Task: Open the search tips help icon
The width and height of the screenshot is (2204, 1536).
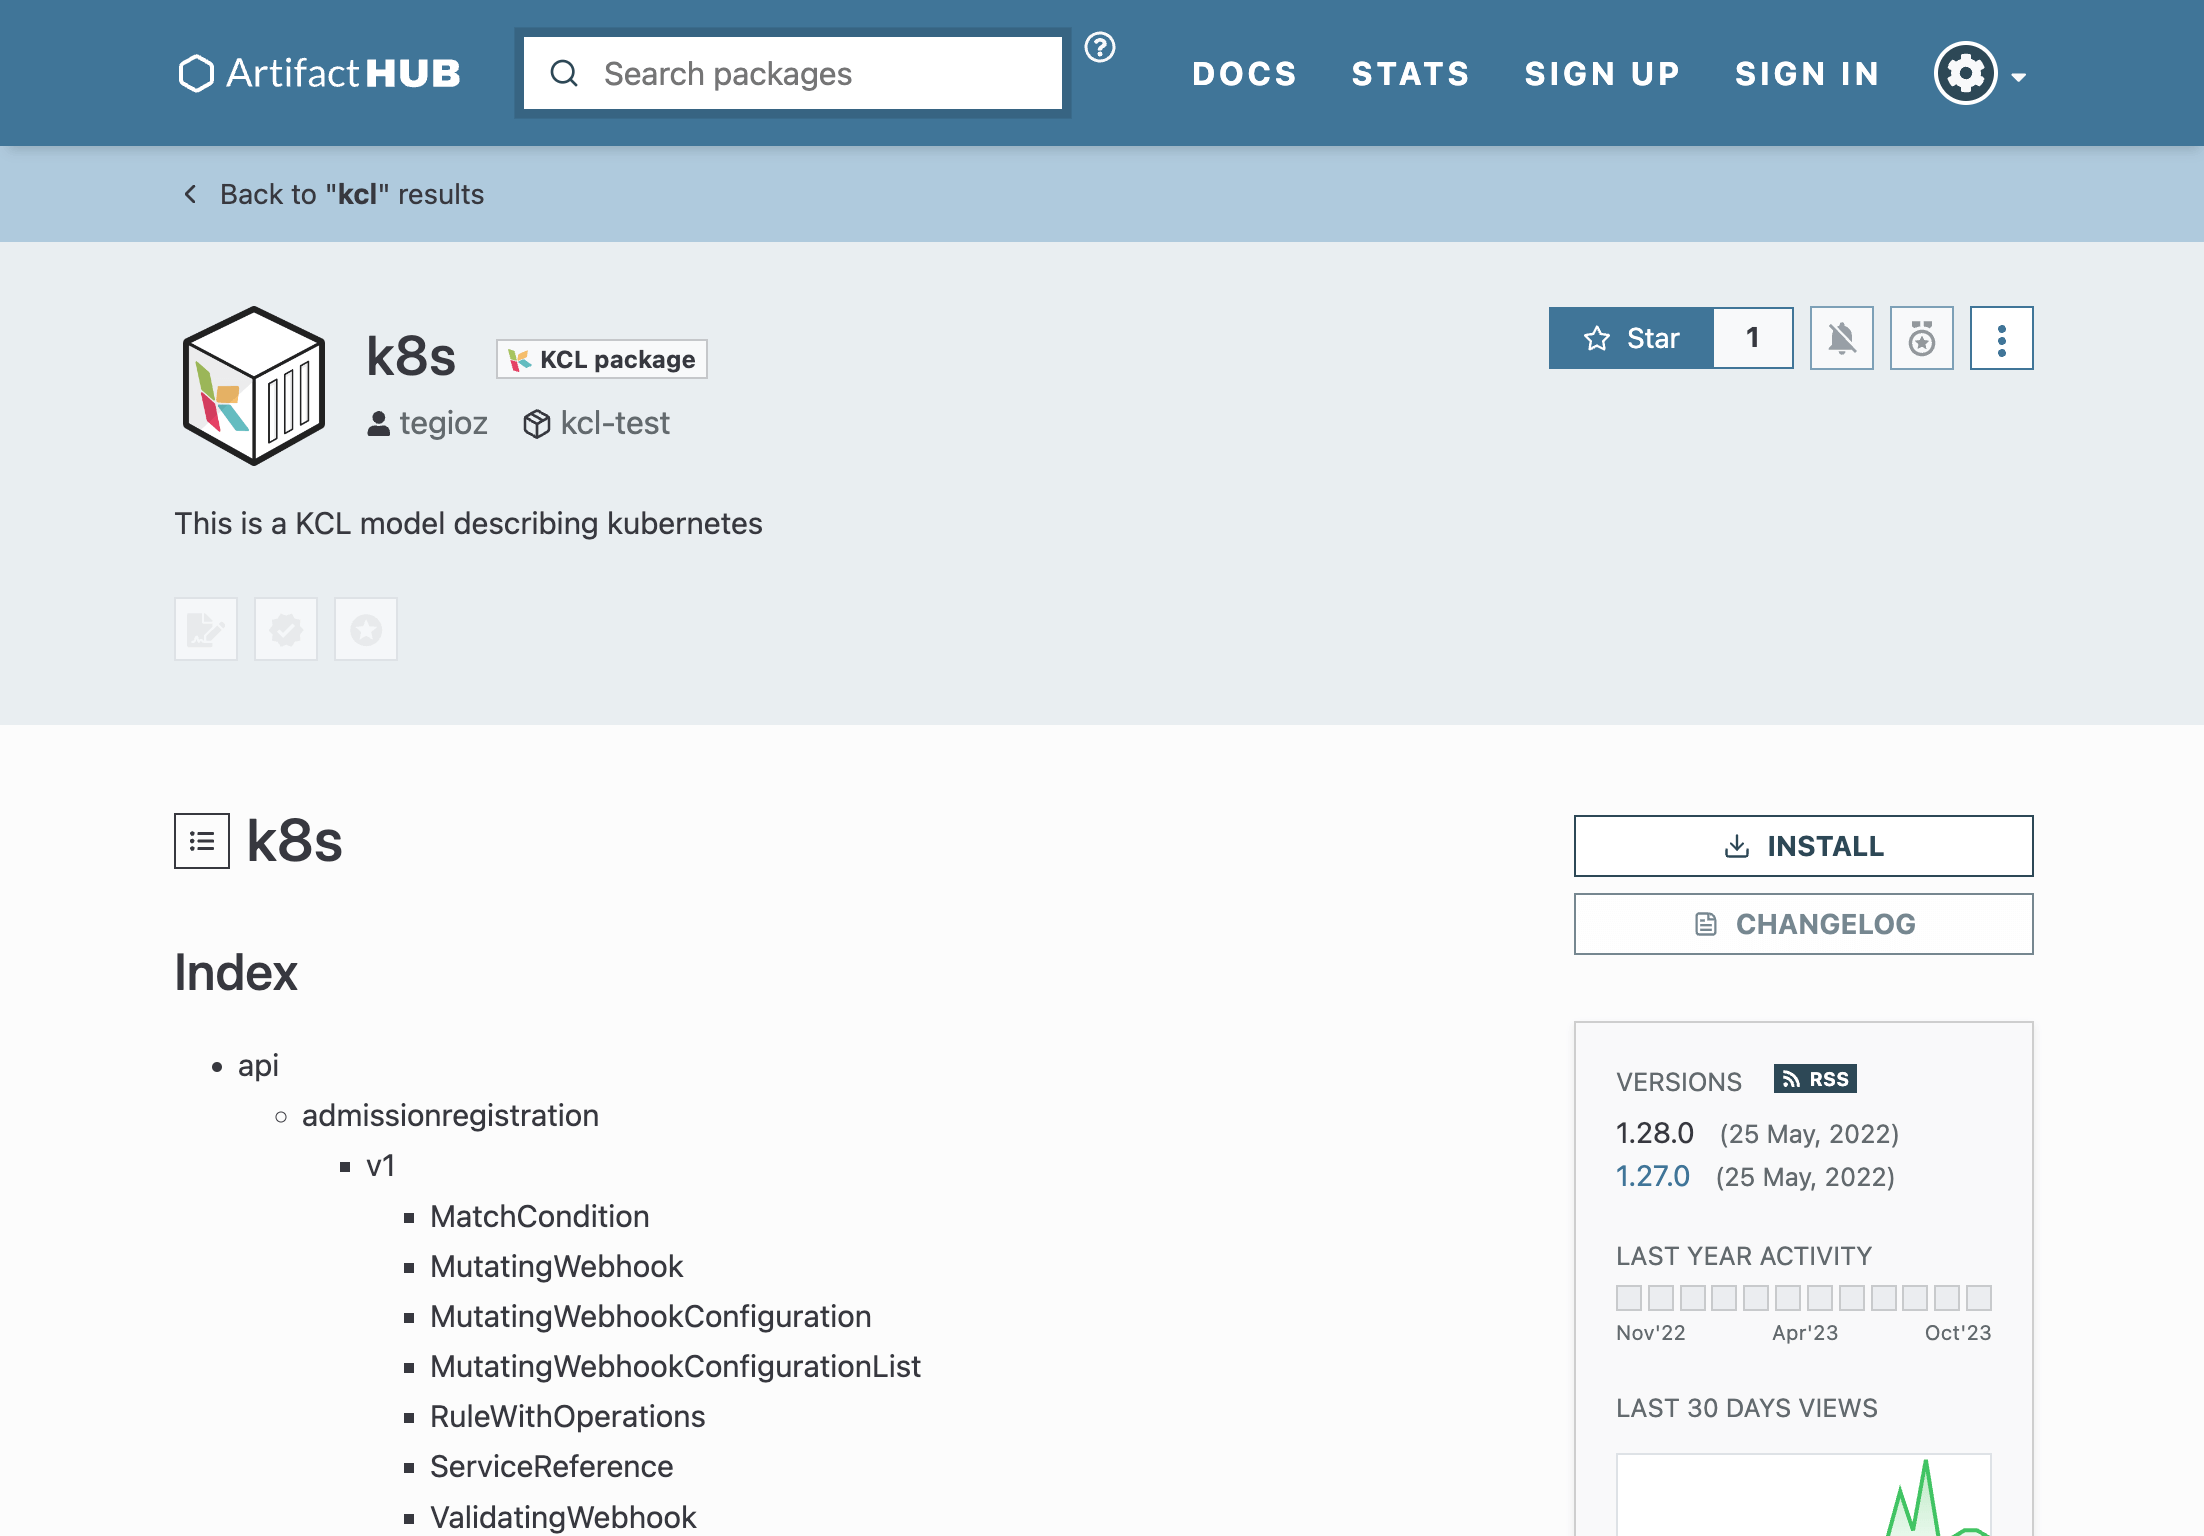Action: point(1100,47)
